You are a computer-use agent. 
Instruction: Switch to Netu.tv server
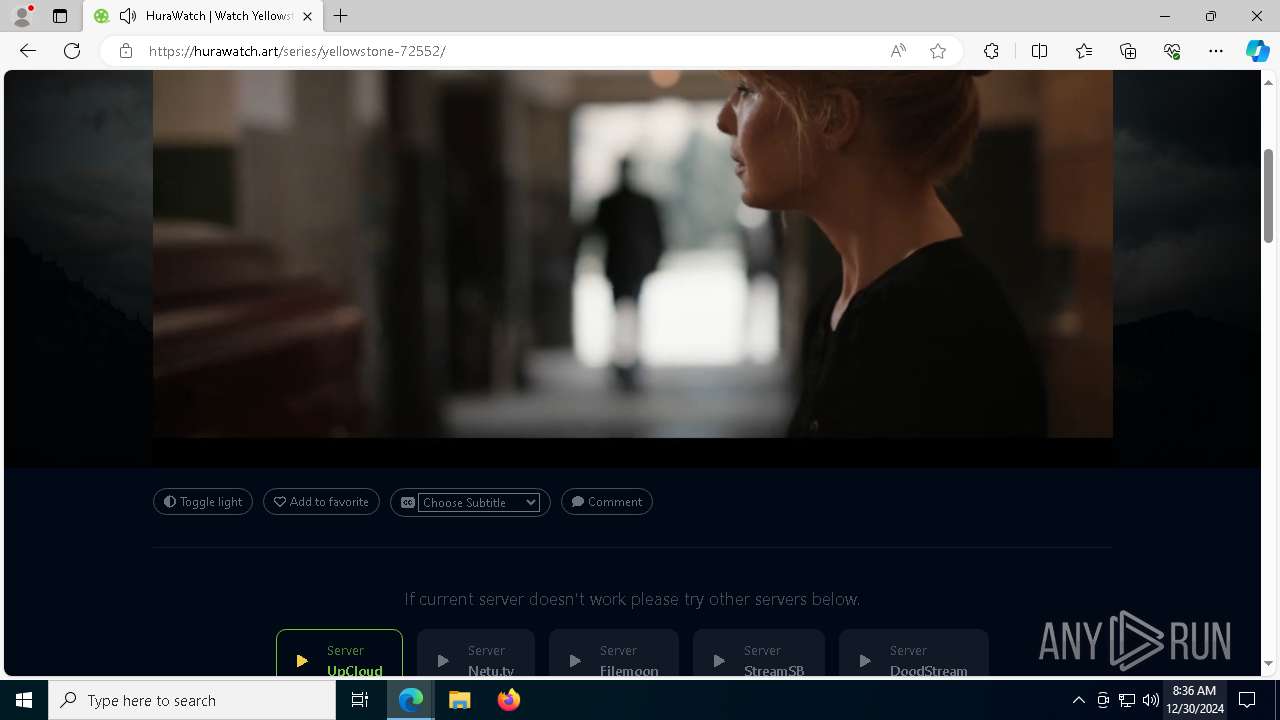pyautogui.click(x=476, y=654)
